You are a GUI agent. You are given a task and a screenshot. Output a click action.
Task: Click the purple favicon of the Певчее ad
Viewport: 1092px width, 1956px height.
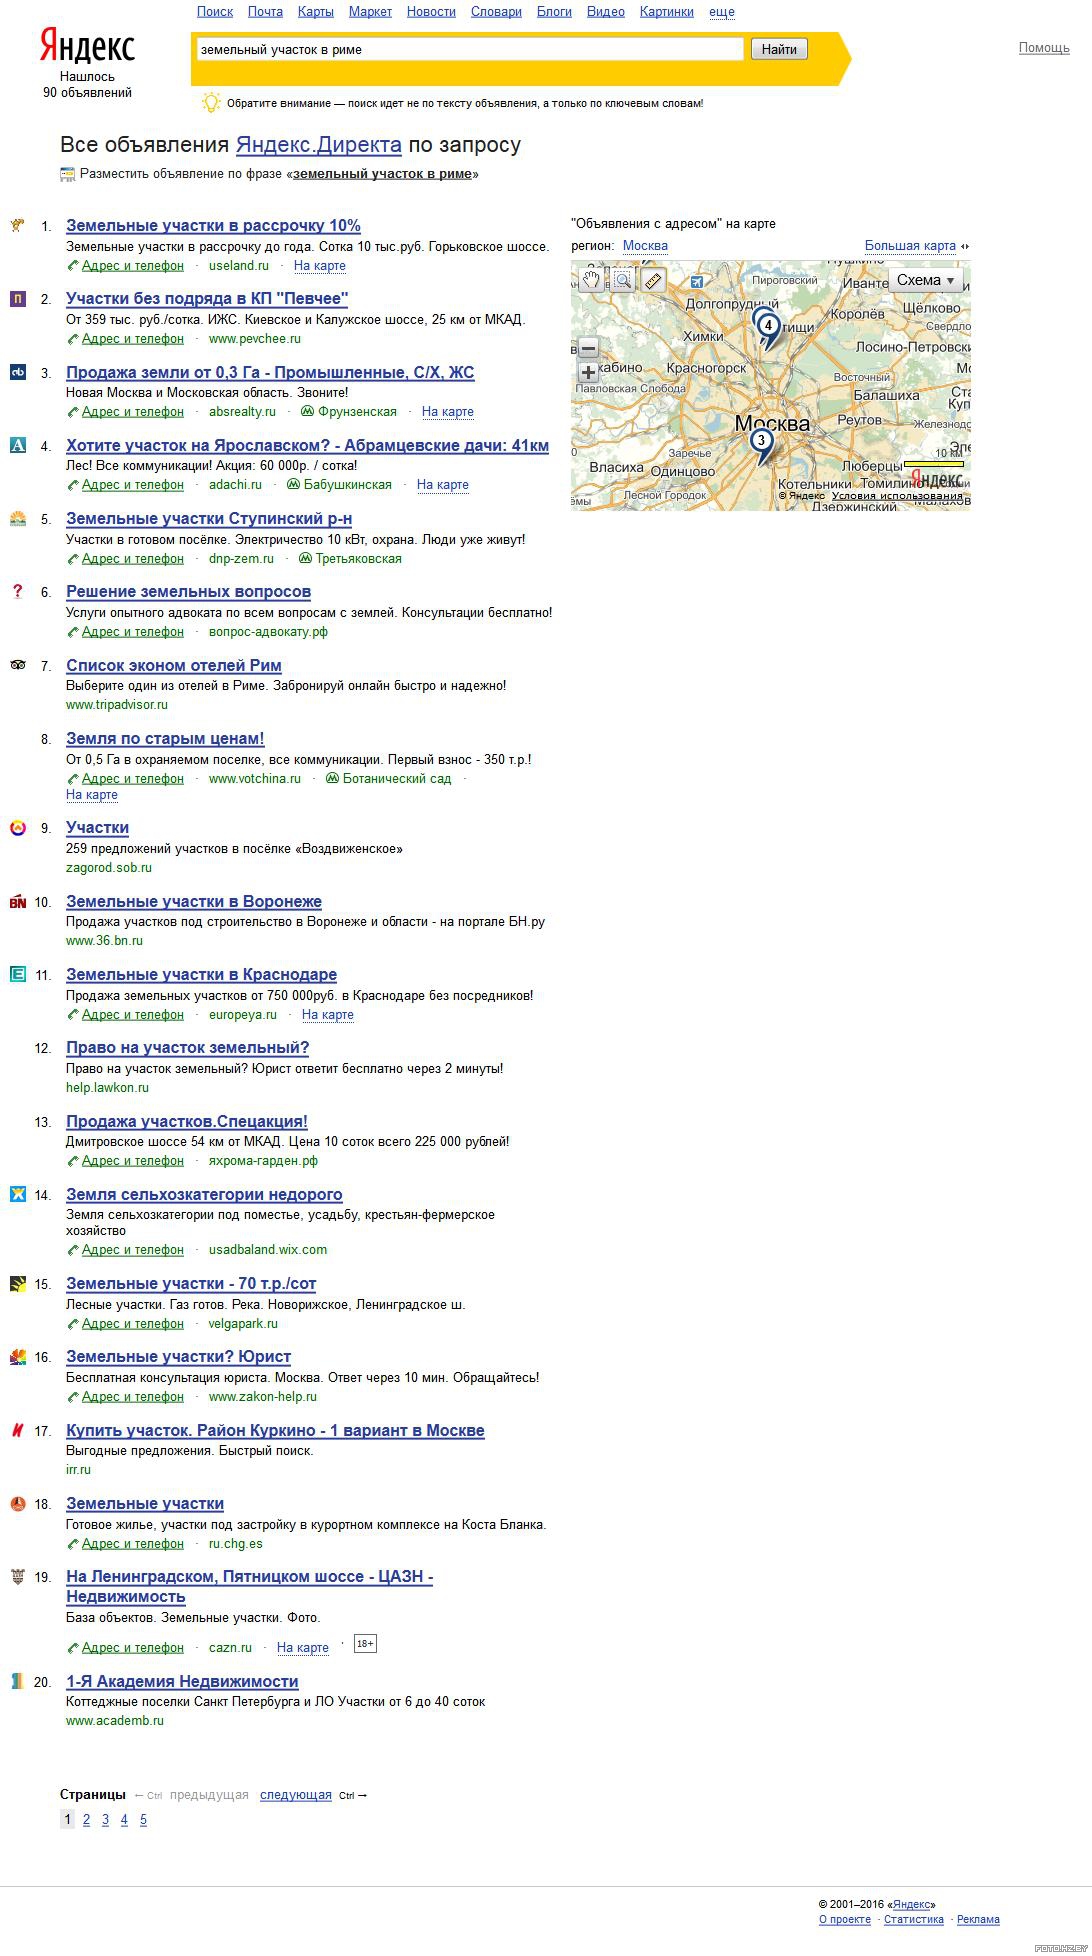click(x=18, y=298)
